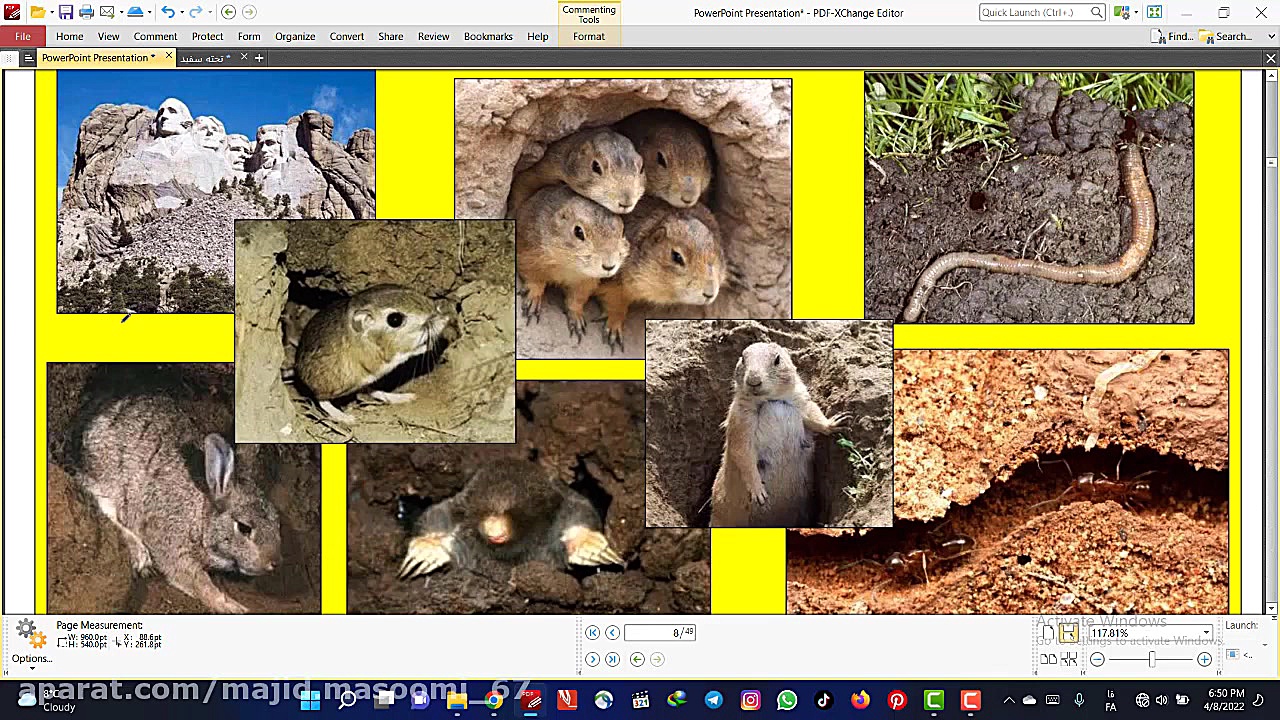Click the zoom slider handle
The height and width of the screenshot is (720, 1280).
[1151, 659]
